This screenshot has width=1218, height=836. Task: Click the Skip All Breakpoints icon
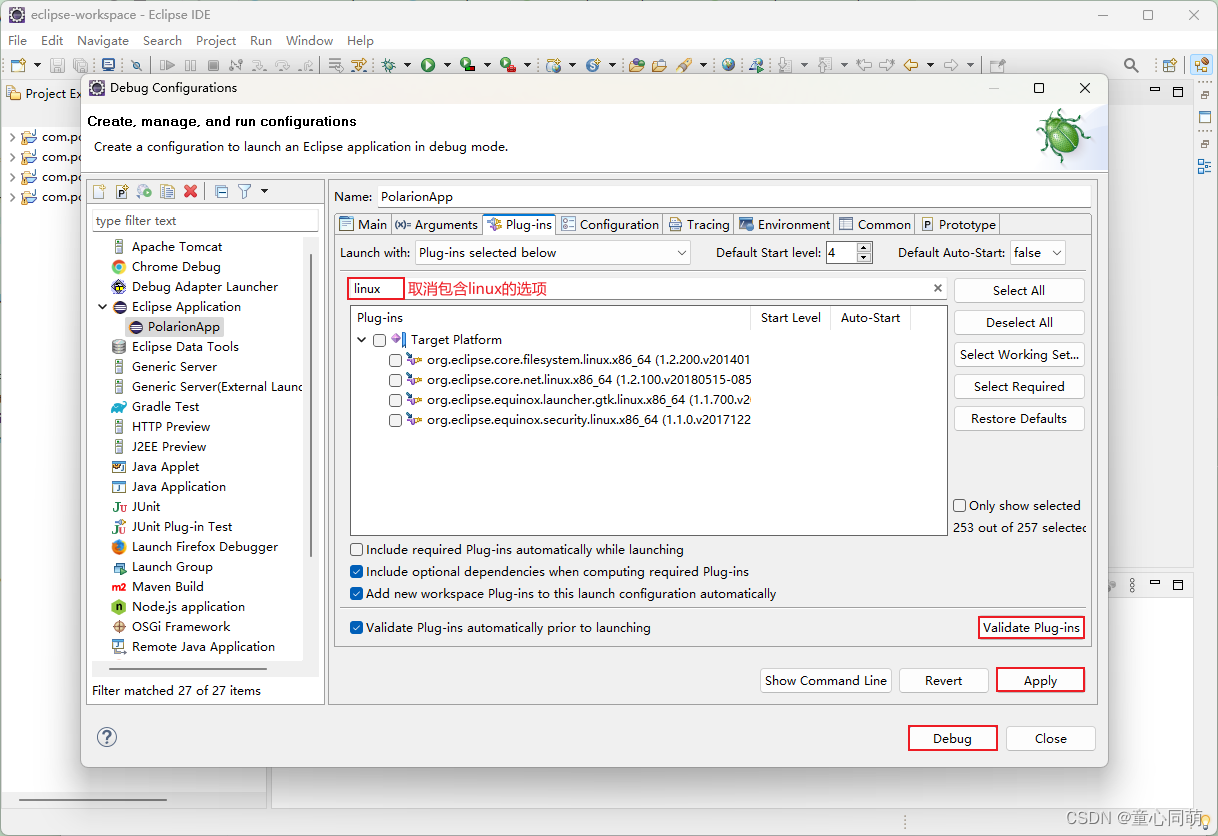pos(136,65)
